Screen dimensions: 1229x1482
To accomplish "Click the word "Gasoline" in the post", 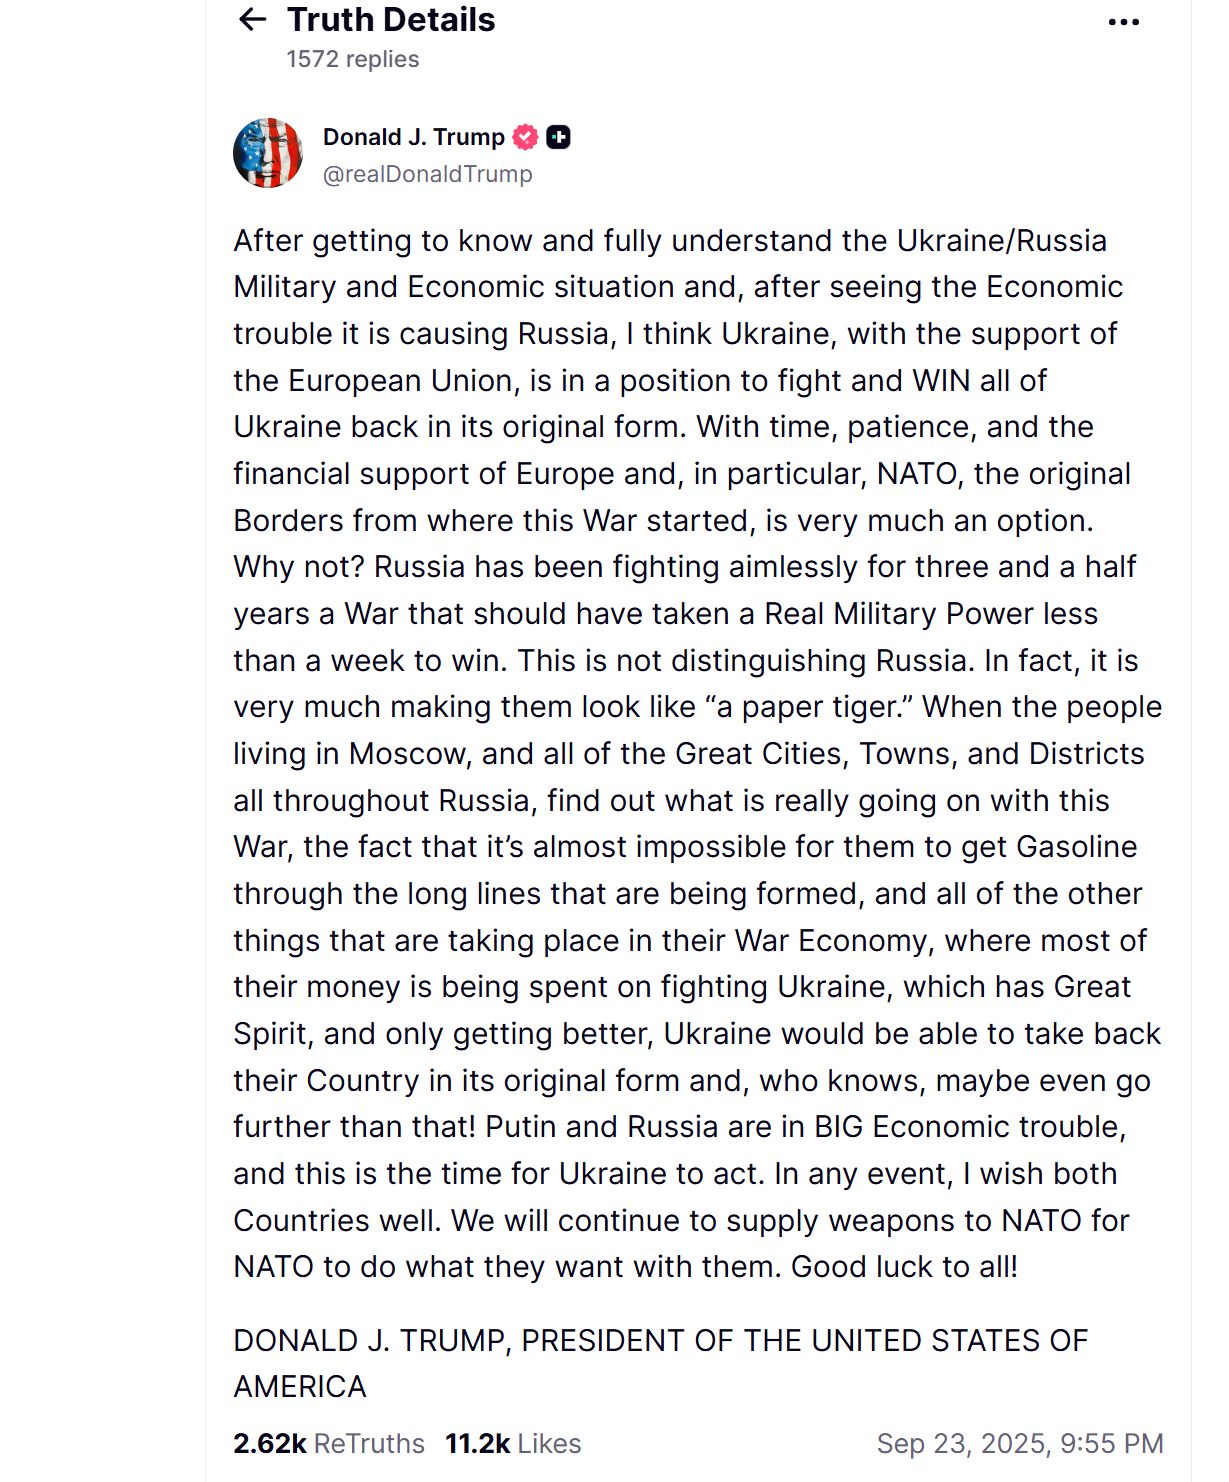I will pos(1077,847).
